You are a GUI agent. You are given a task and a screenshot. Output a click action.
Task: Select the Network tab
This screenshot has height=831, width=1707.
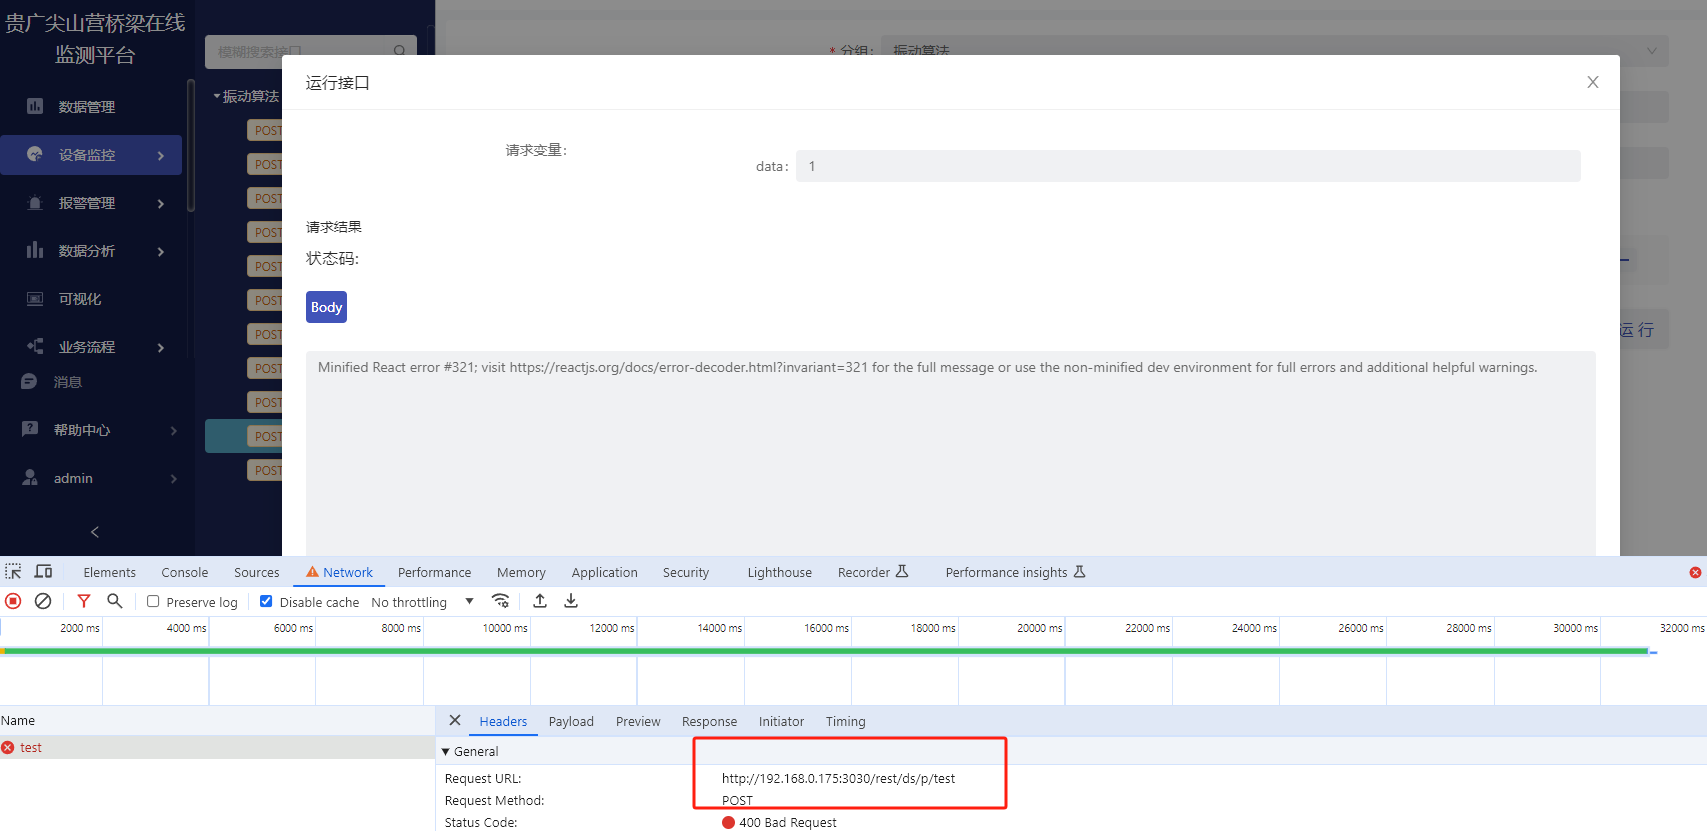[x=339, y=572]
